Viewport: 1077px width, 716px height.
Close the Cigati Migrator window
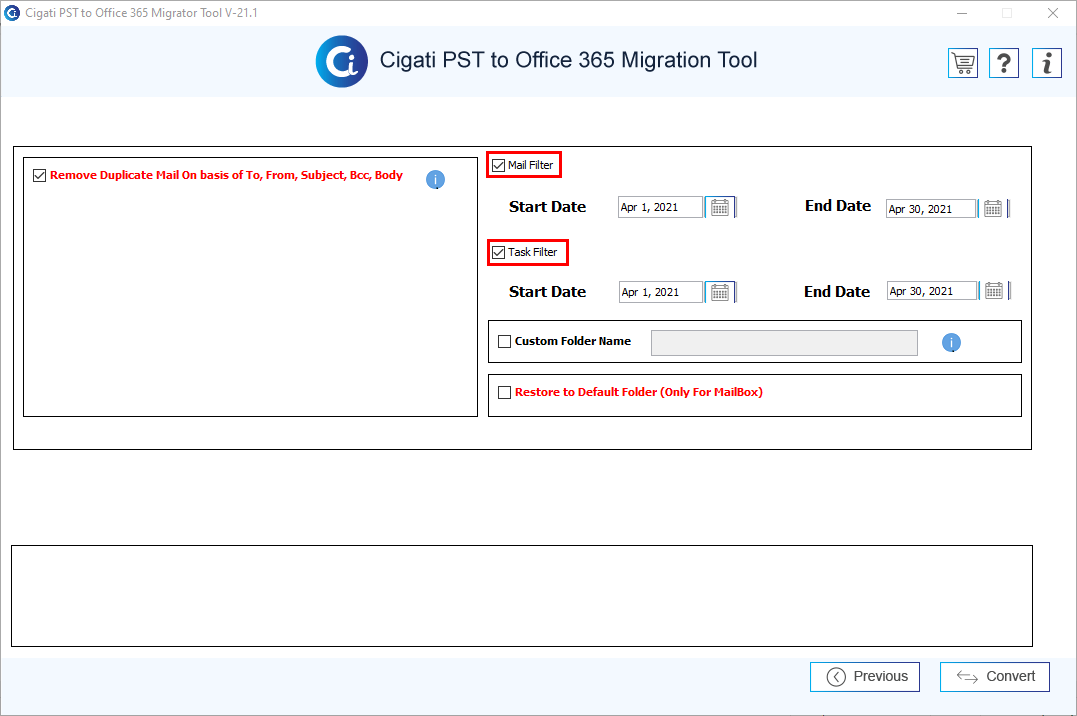tap(1053, 13)
